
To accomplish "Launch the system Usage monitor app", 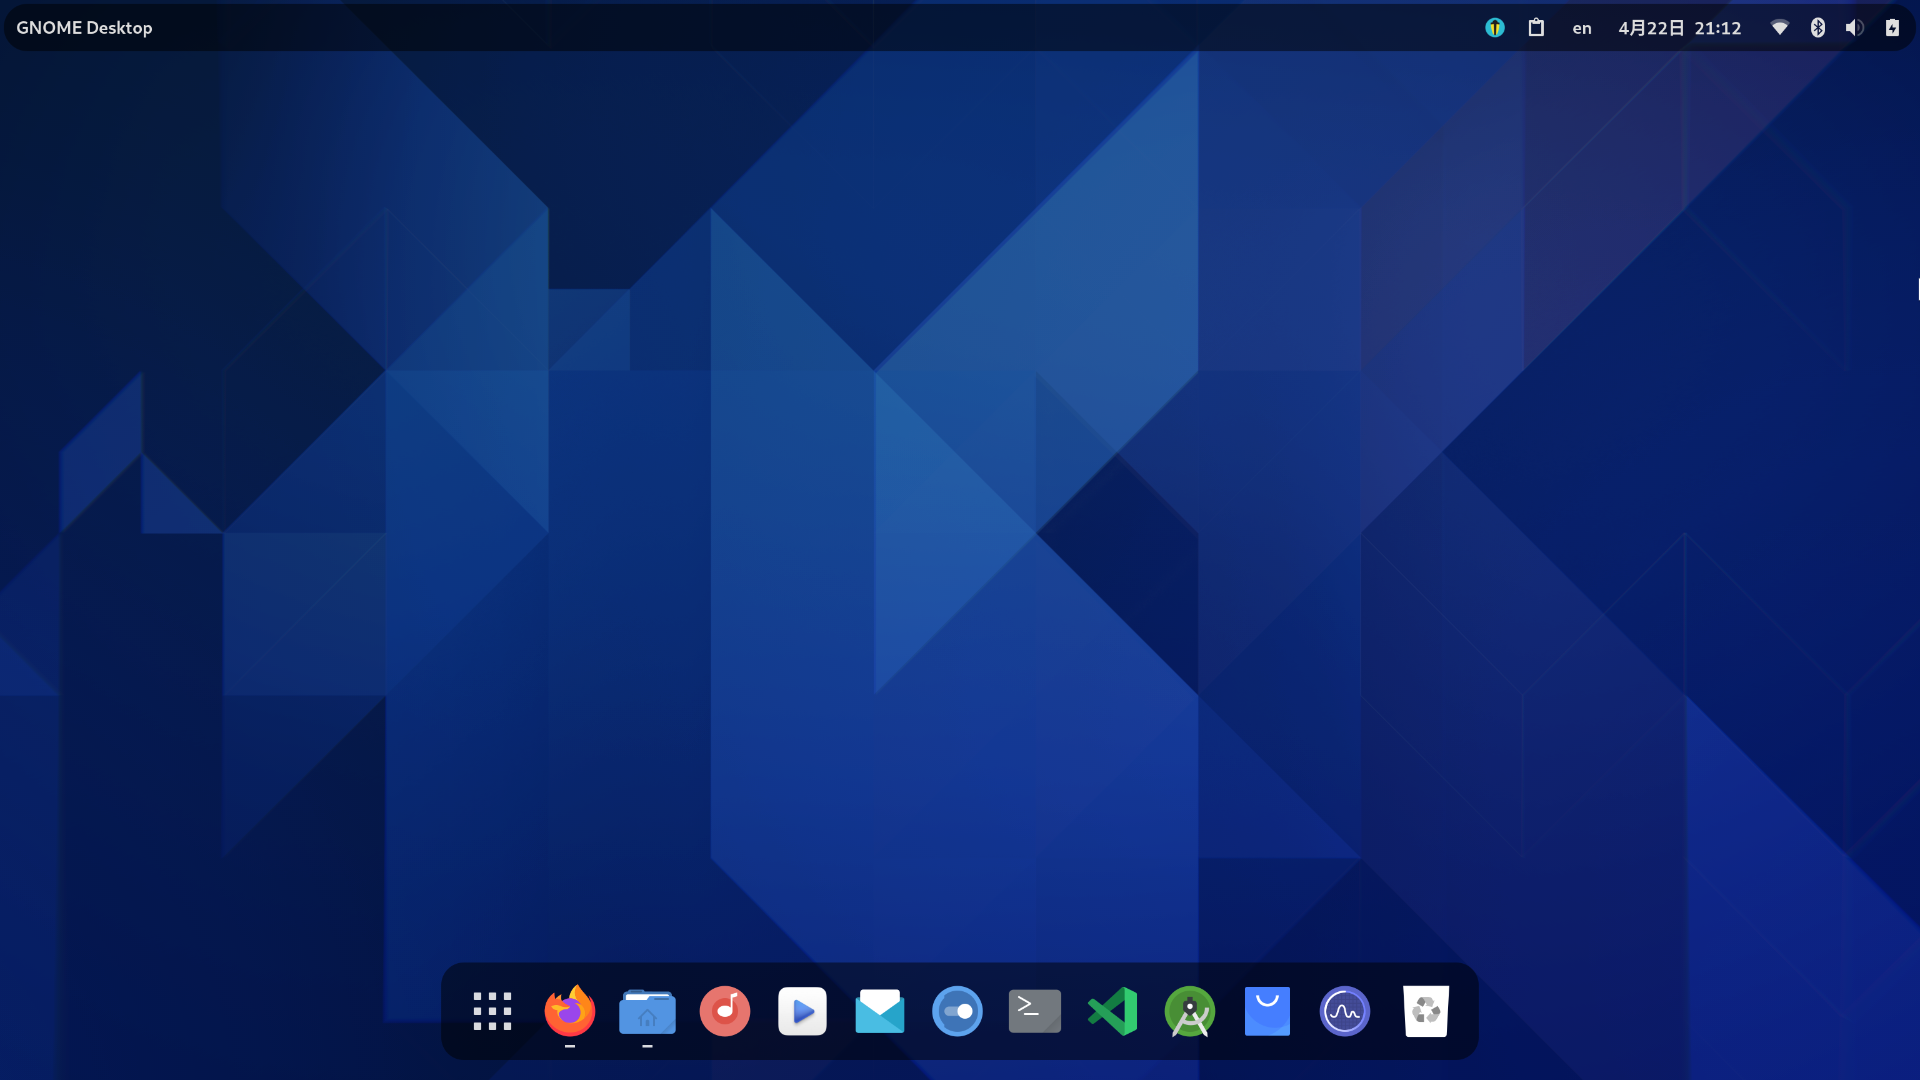I will pos(1345,1011).
